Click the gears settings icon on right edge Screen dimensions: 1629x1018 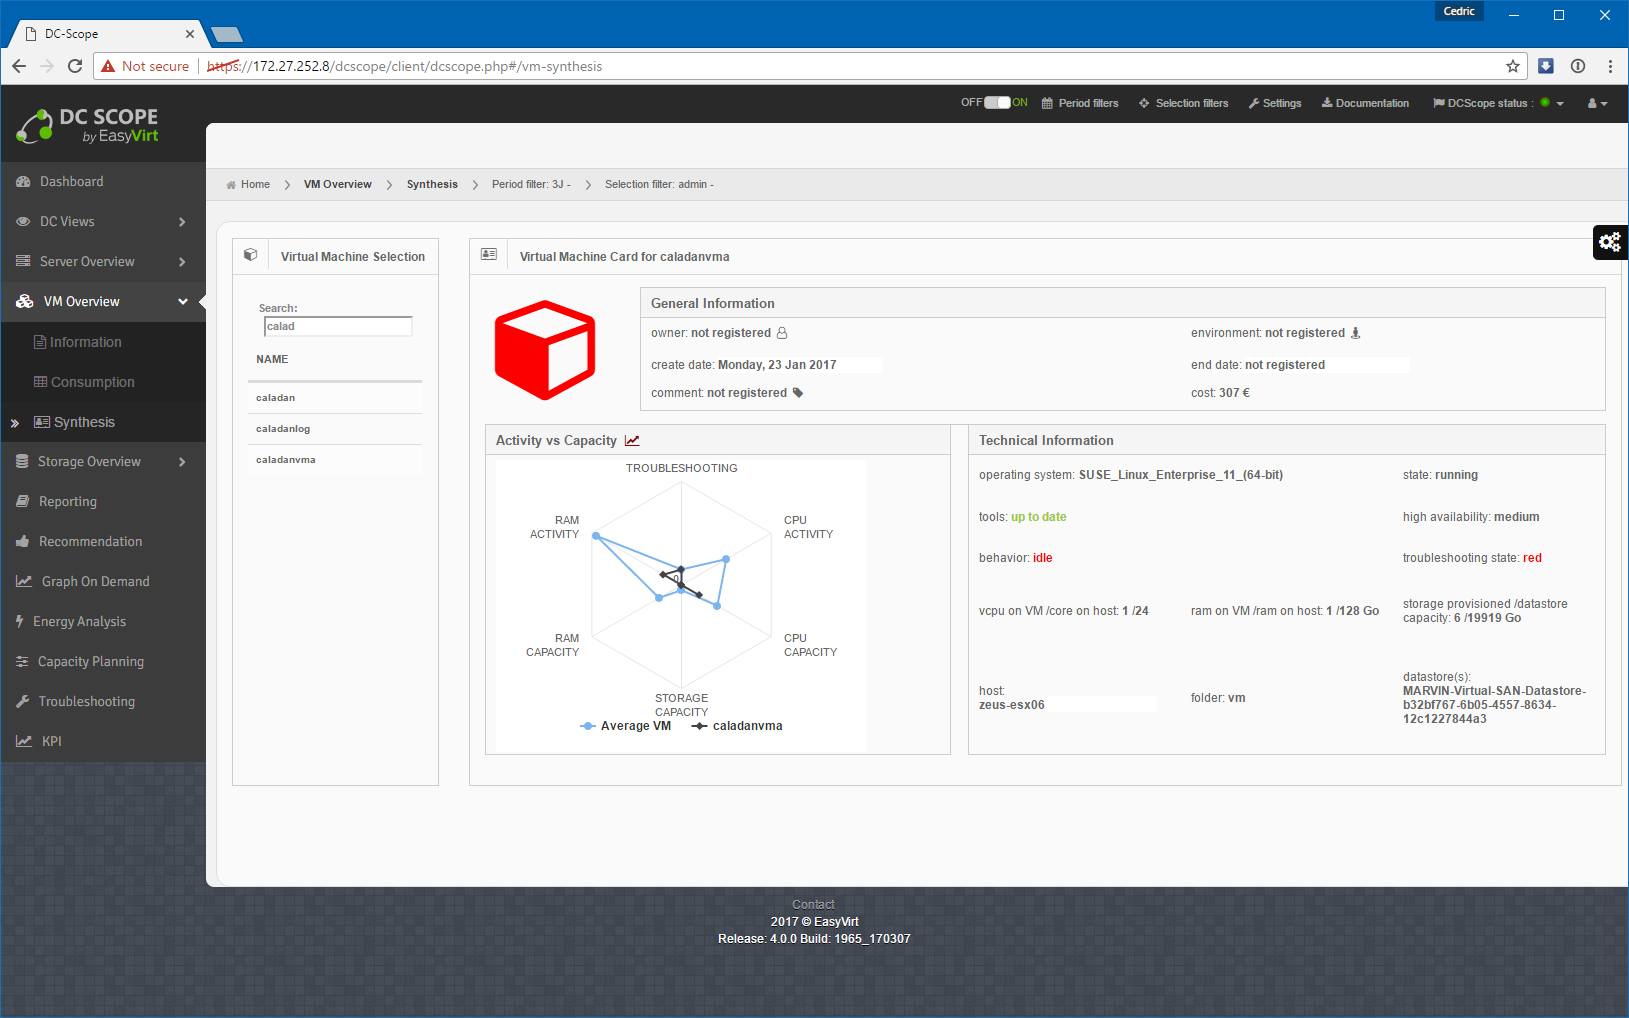pyautogui.click(x=1609, y=242)
